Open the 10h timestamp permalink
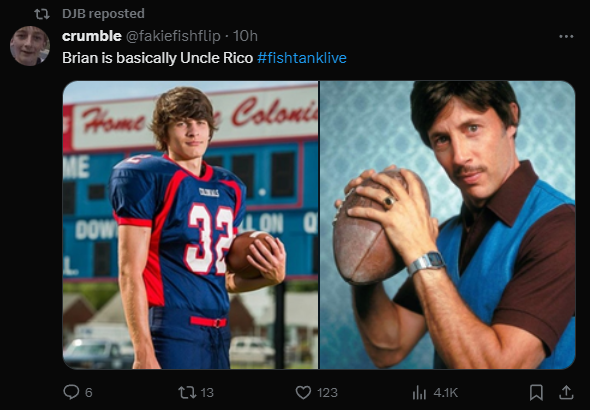Viewport: 590px width, 410px height. pyautogui.click(x=245, y=36)
